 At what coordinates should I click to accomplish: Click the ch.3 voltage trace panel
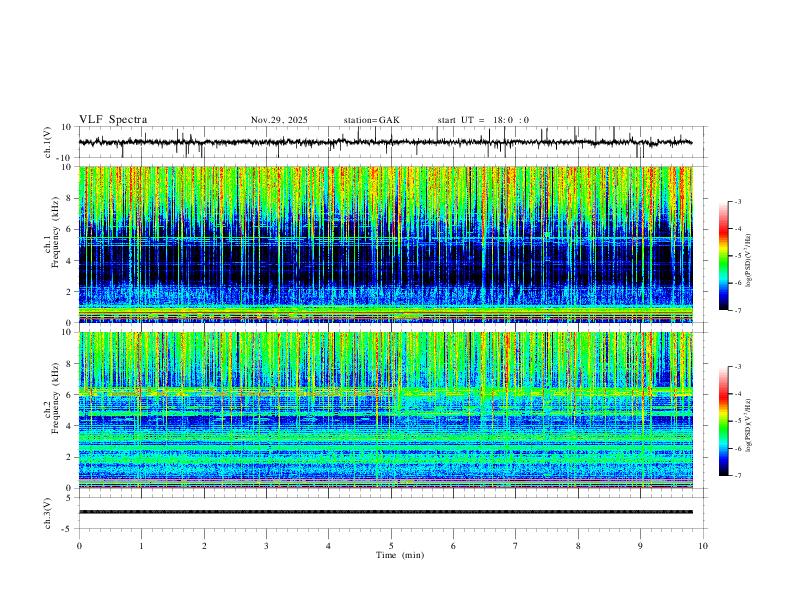coord(393,513)
